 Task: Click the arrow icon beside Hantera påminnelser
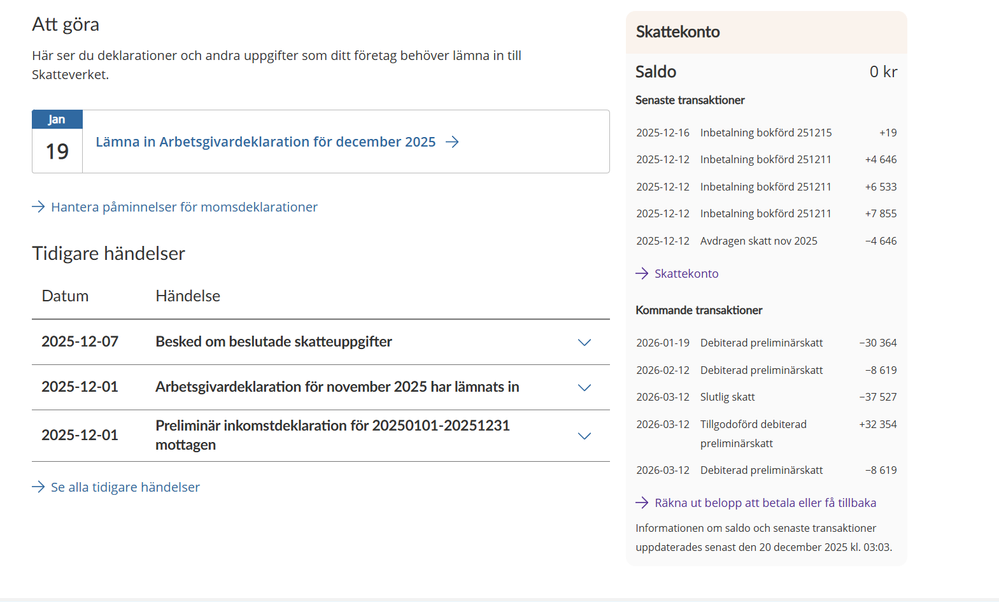(38, 207)
